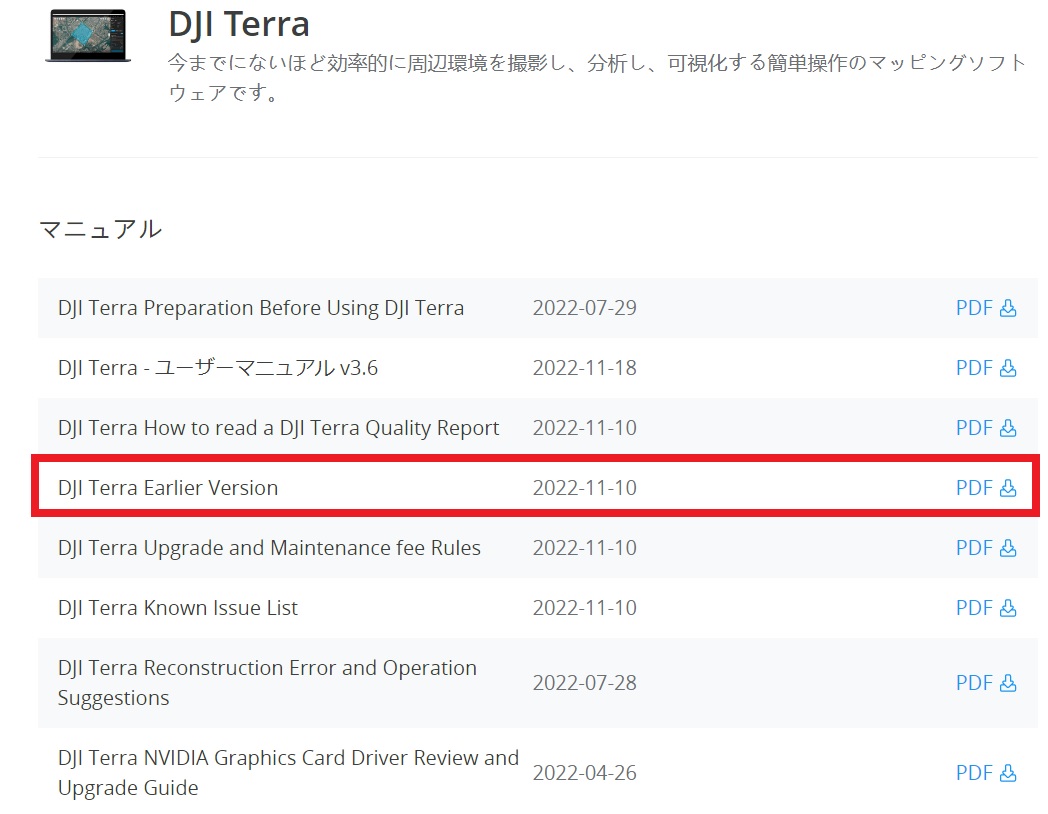Click date 2022-07-29 in Preparation row
1048x814 pixels.
point(585,308)
